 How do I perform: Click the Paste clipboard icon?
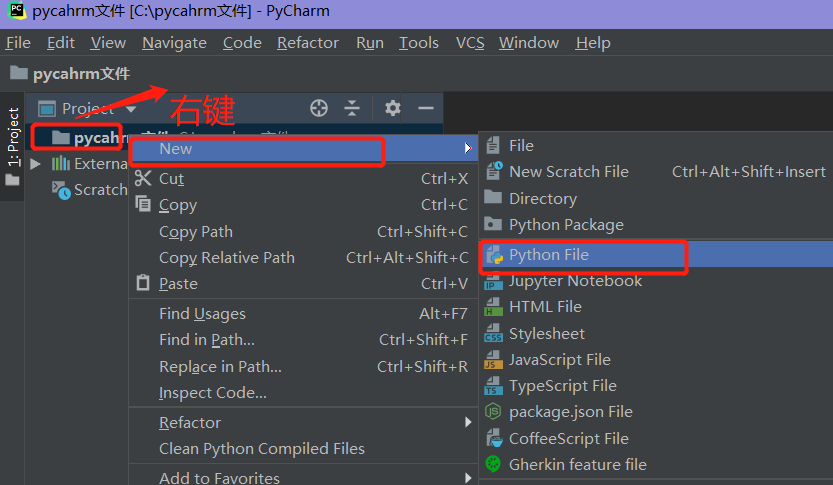coord(143,283)
